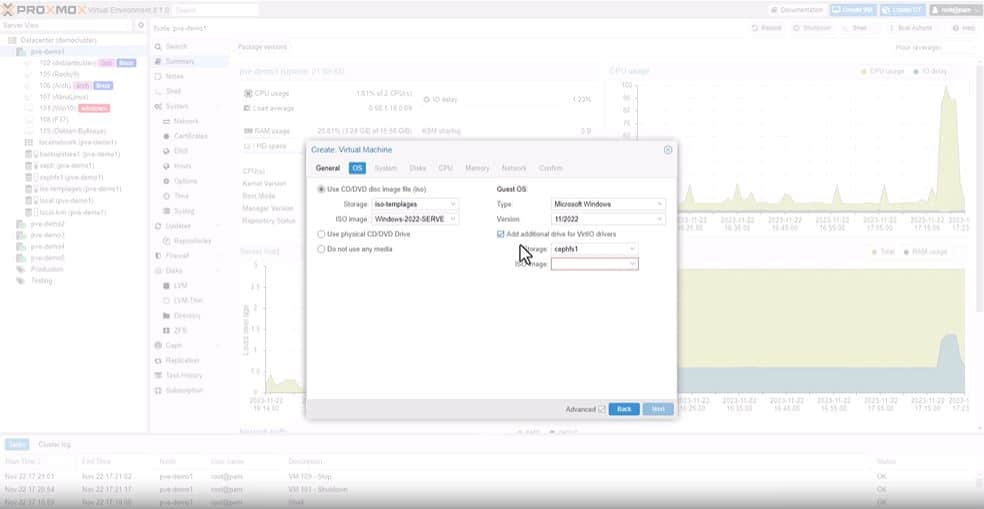Click the Directory folder icon under Disks
This screenshot has width=984, height=509.
tap(166, 316)
